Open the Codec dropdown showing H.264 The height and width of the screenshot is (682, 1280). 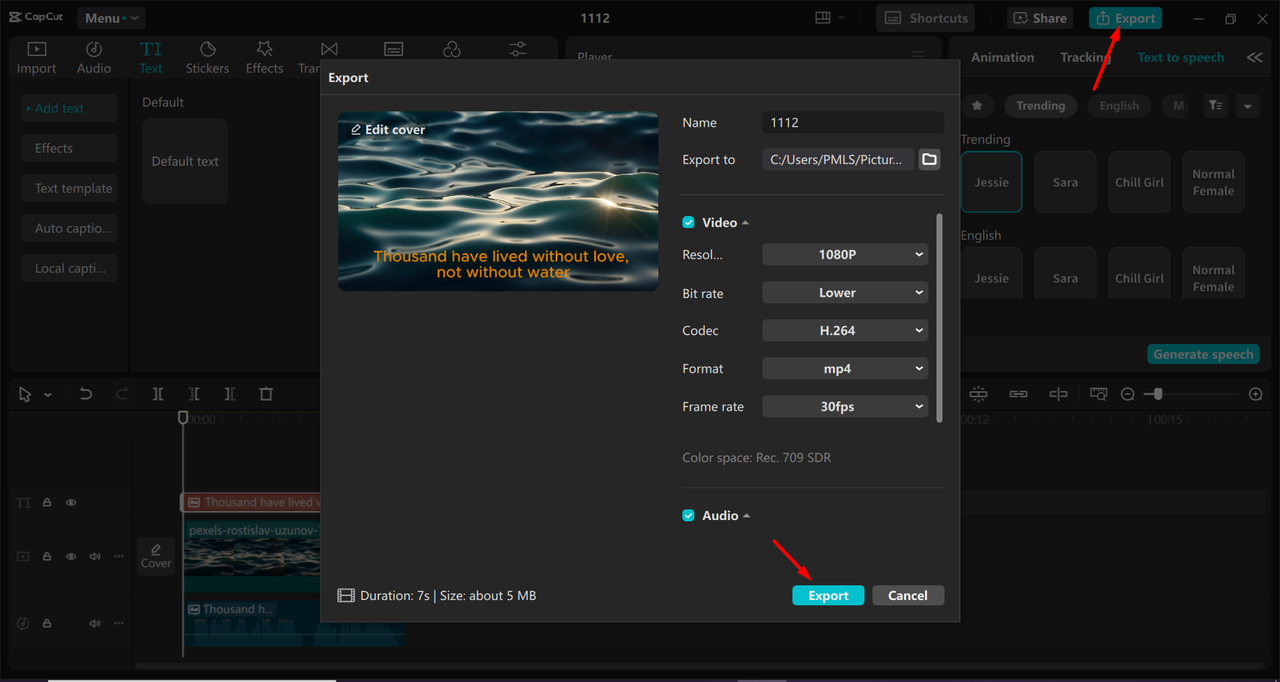(845, 331)
